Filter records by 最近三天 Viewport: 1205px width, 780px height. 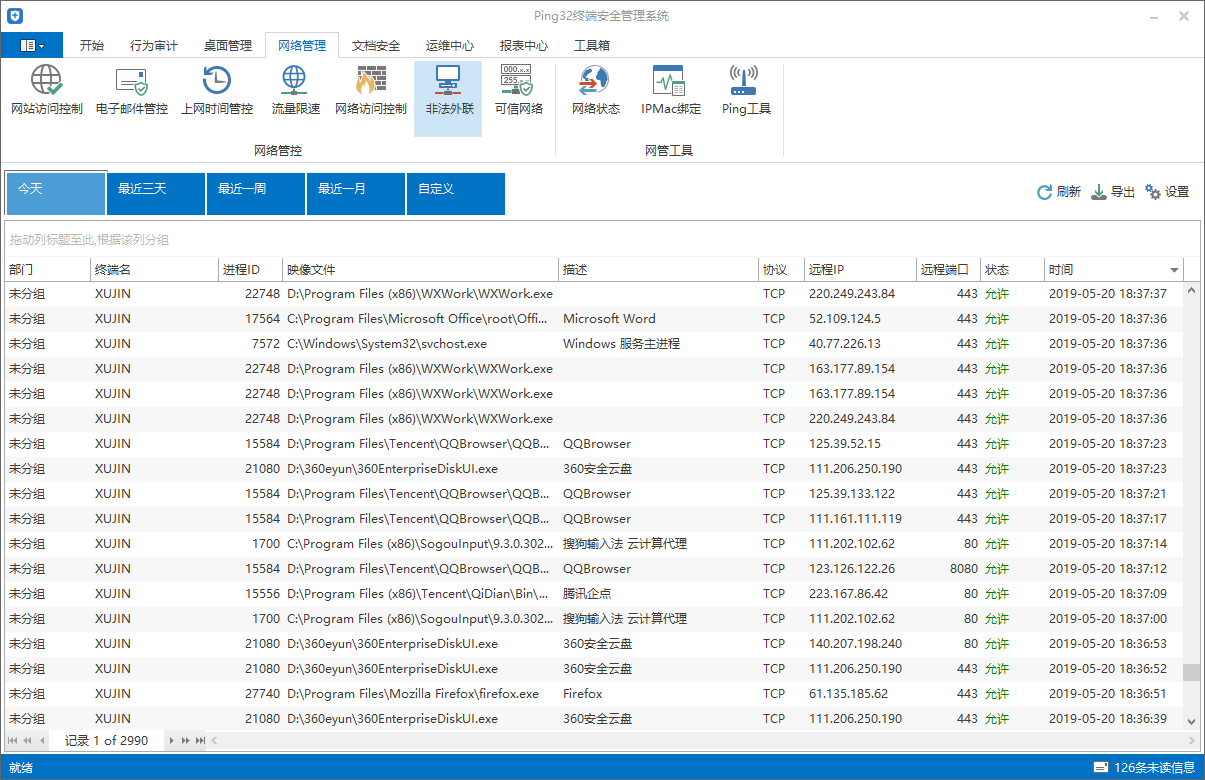(156, 193)
